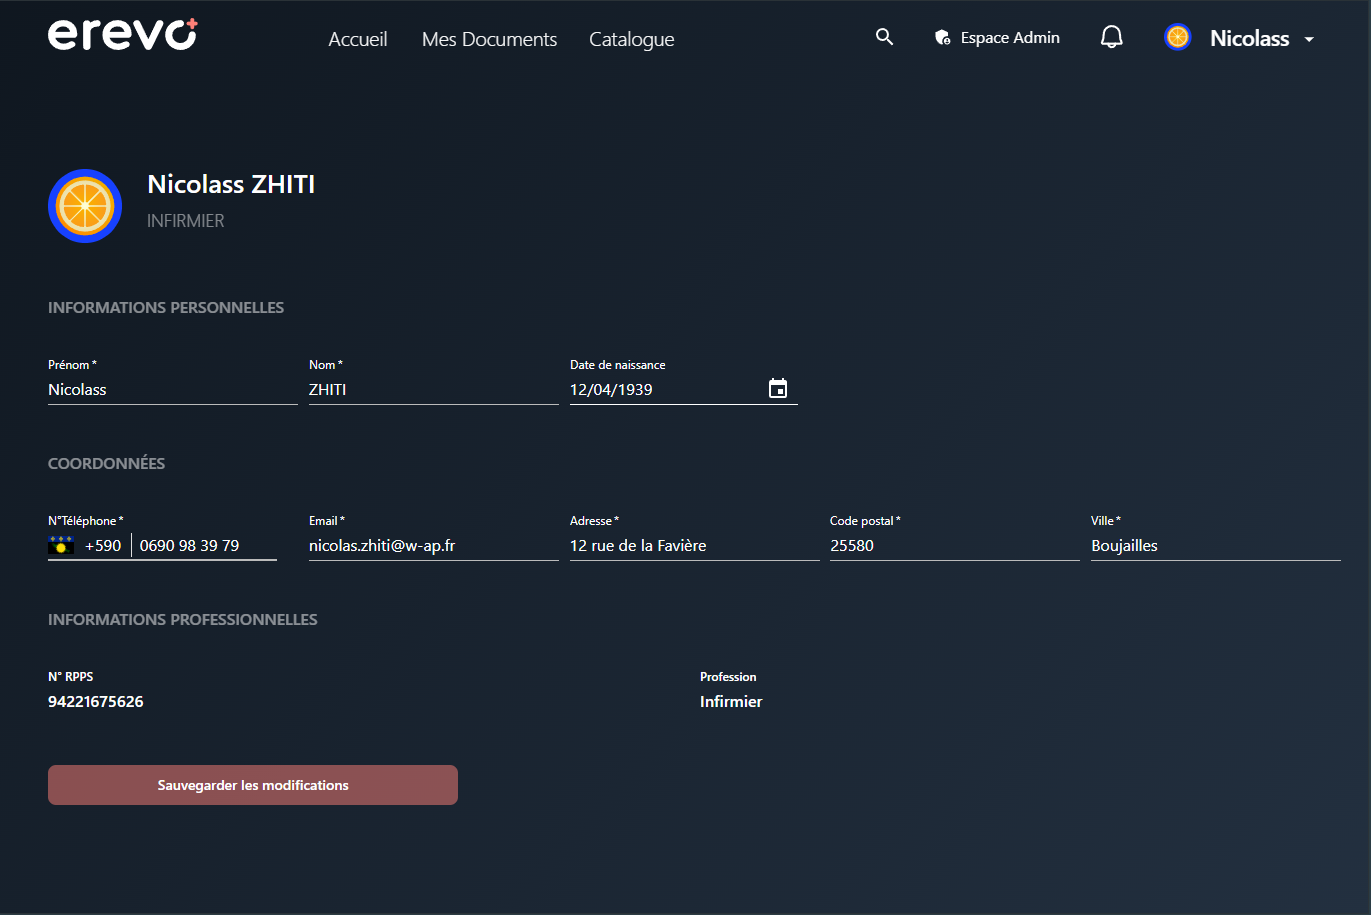Edit the Adresse field

[695, 546]
